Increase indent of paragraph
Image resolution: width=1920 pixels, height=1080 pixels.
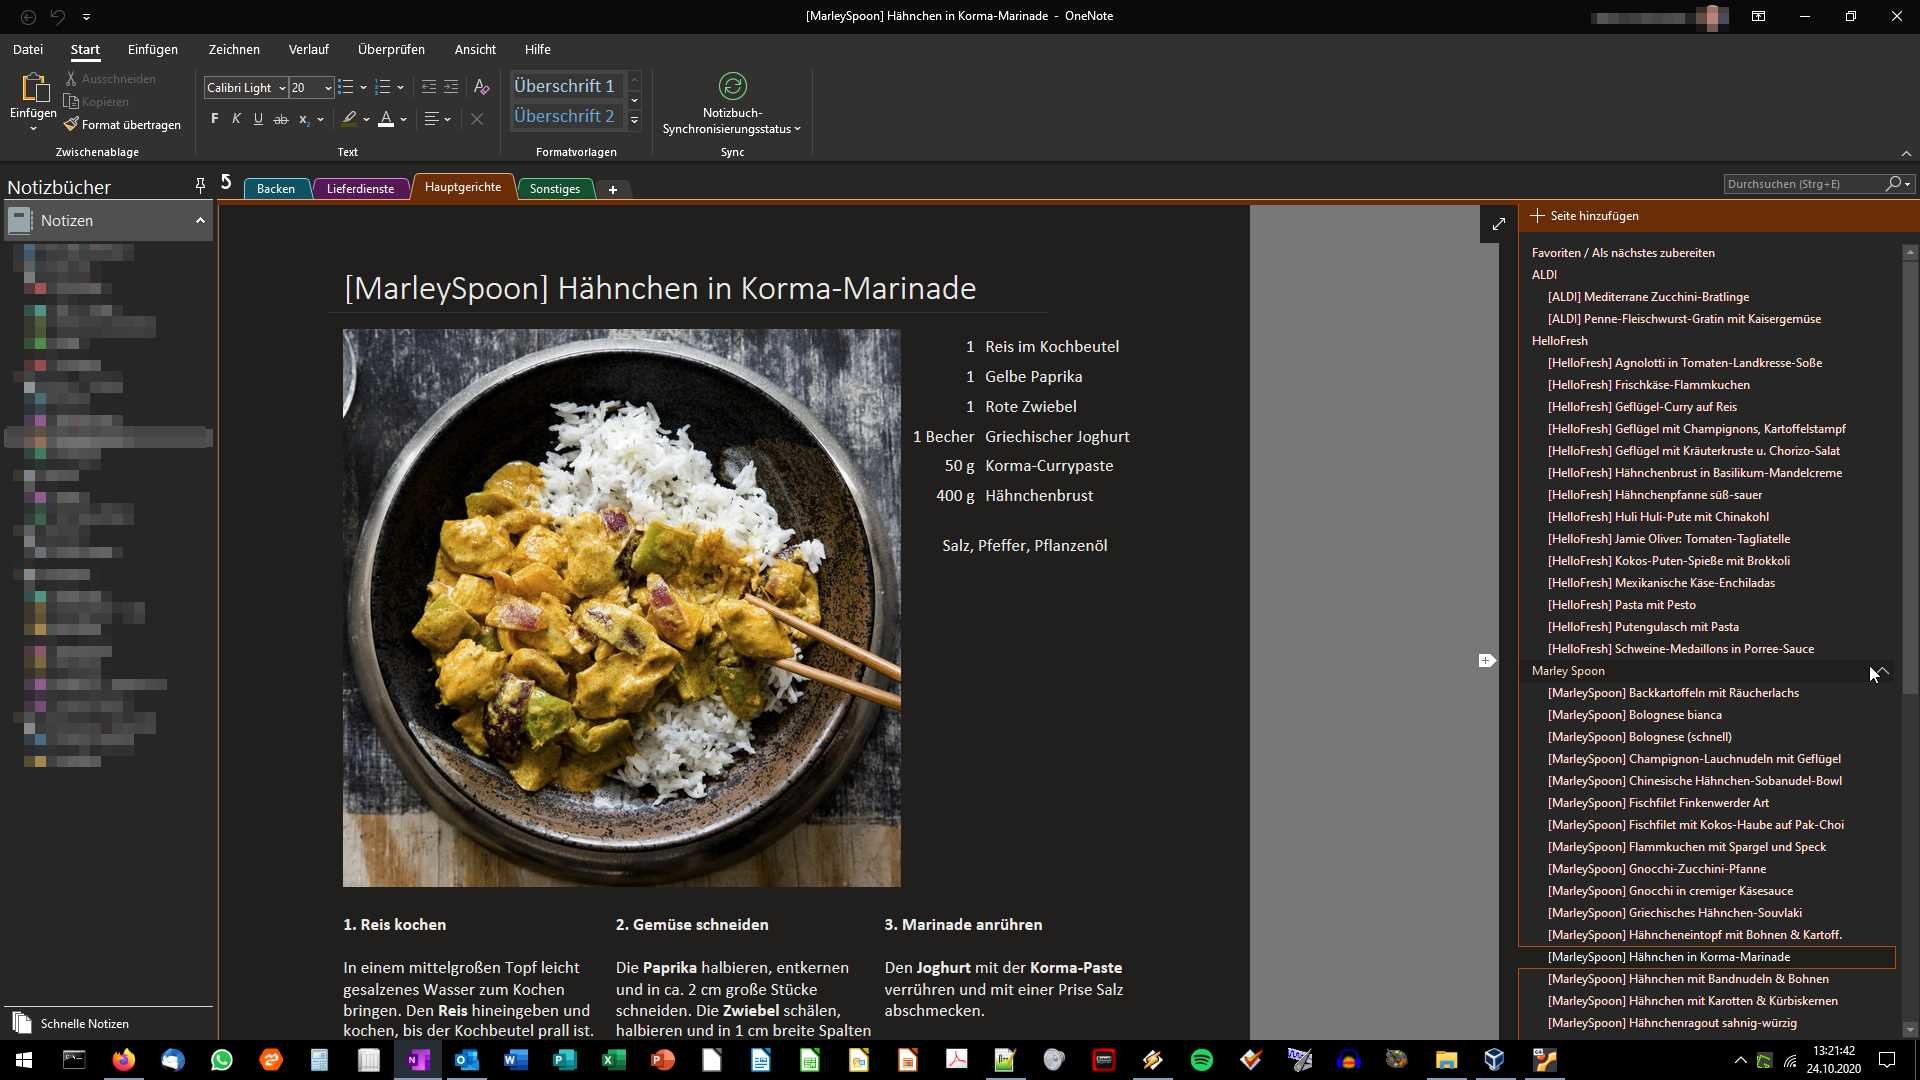point(451,87)
